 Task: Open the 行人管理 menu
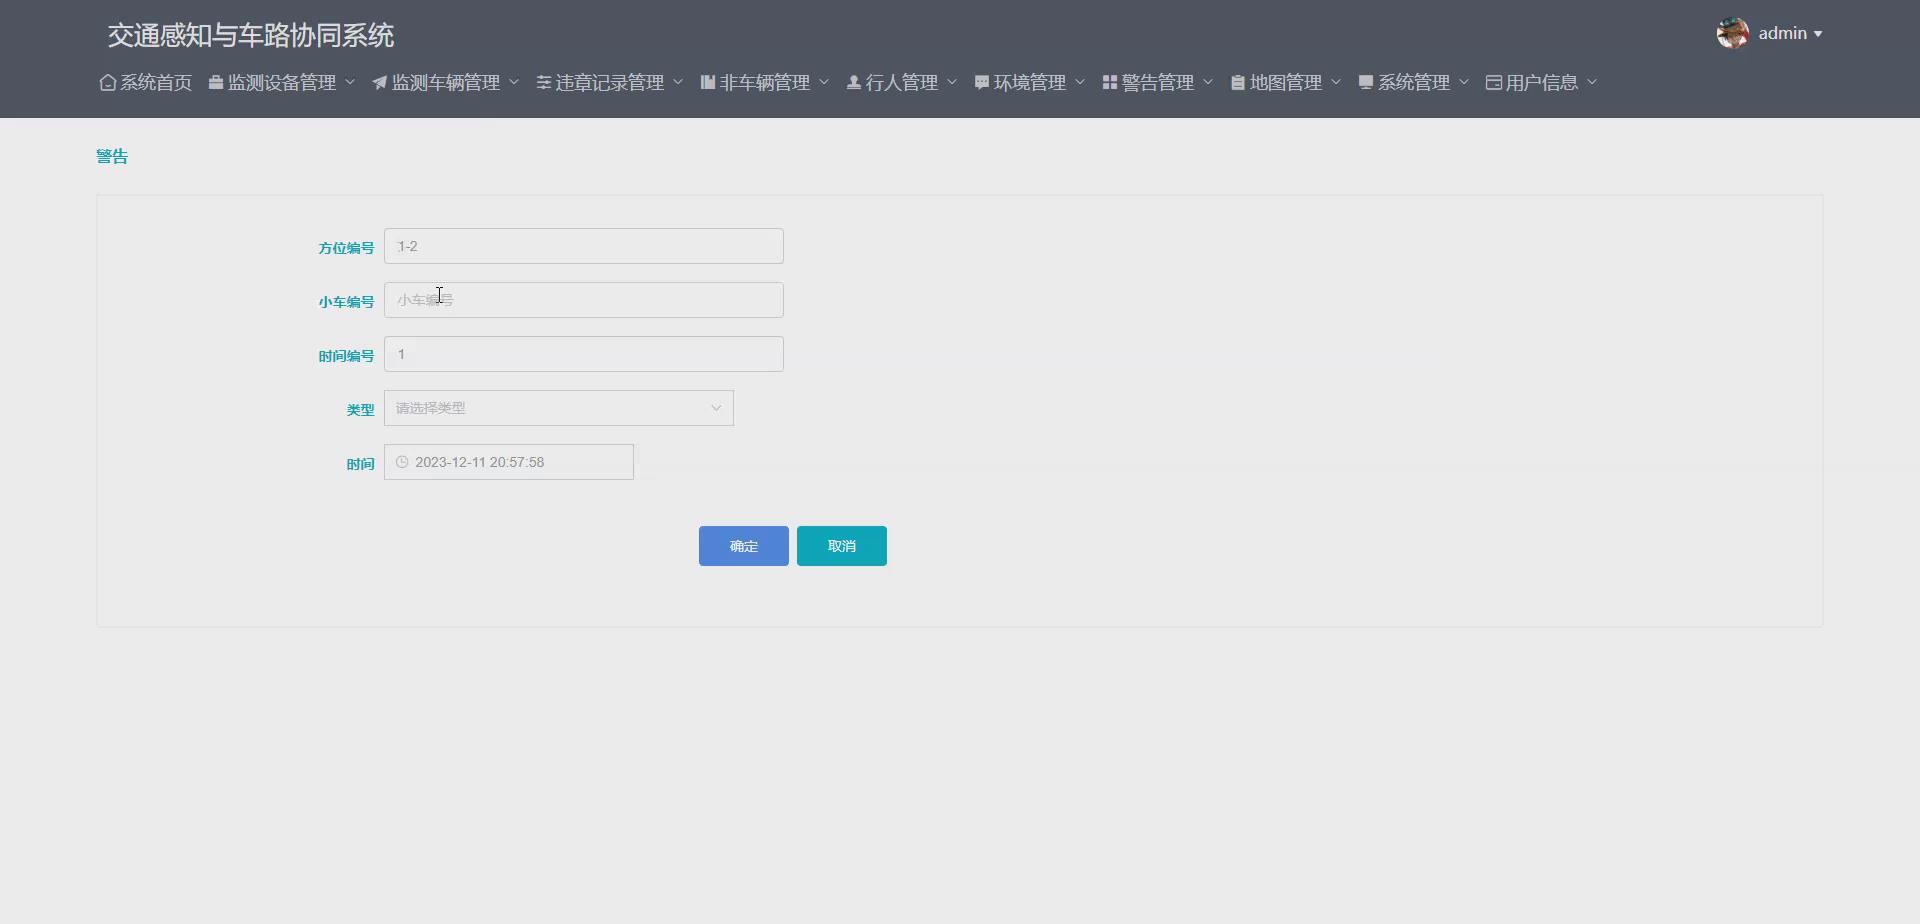902,83
